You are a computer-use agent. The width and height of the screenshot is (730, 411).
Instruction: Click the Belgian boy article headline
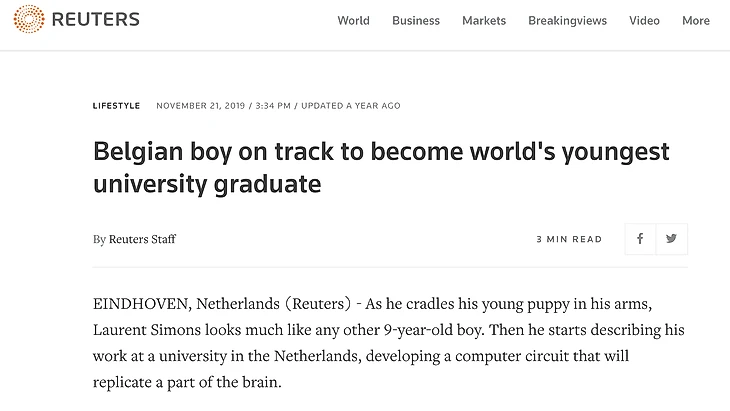pos(381,168)
